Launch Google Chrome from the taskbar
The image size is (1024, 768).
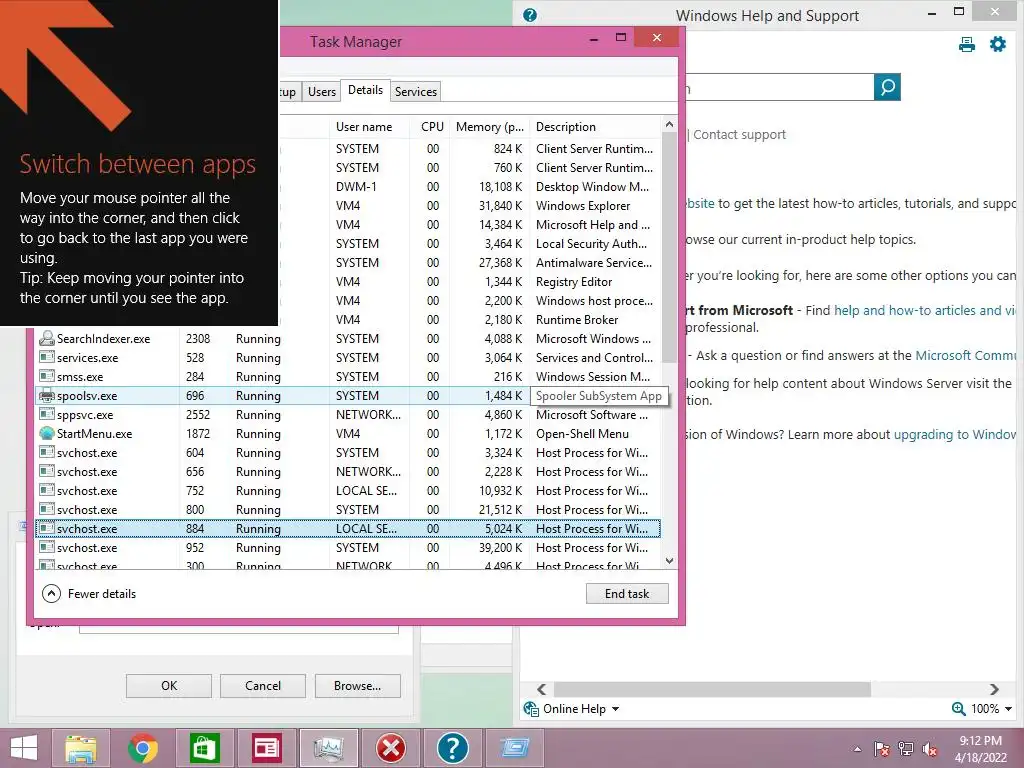click(142, 748)
